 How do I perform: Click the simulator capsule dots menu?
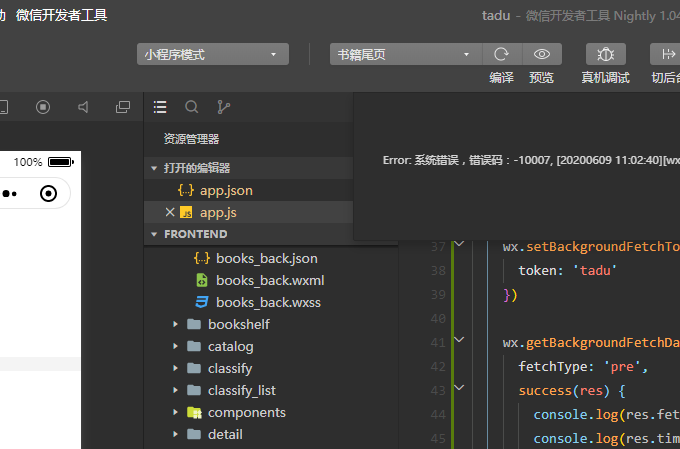click(10, 193)
